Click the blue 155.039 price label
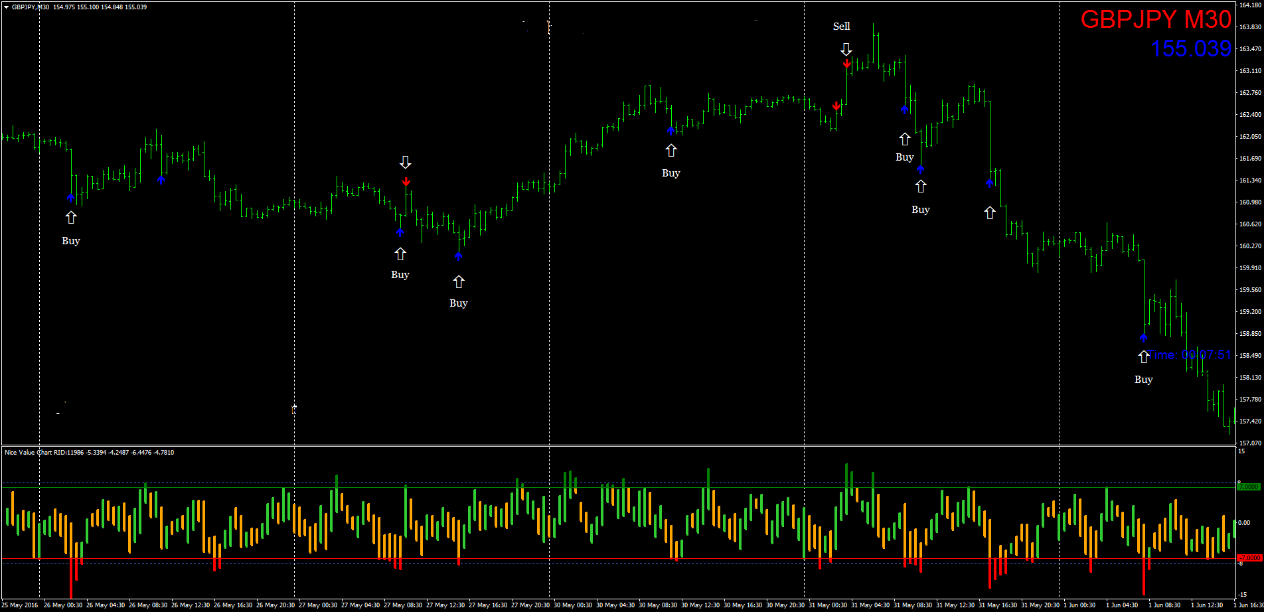The width and height of the screenshot is (1264, 612). [1190, 48]
